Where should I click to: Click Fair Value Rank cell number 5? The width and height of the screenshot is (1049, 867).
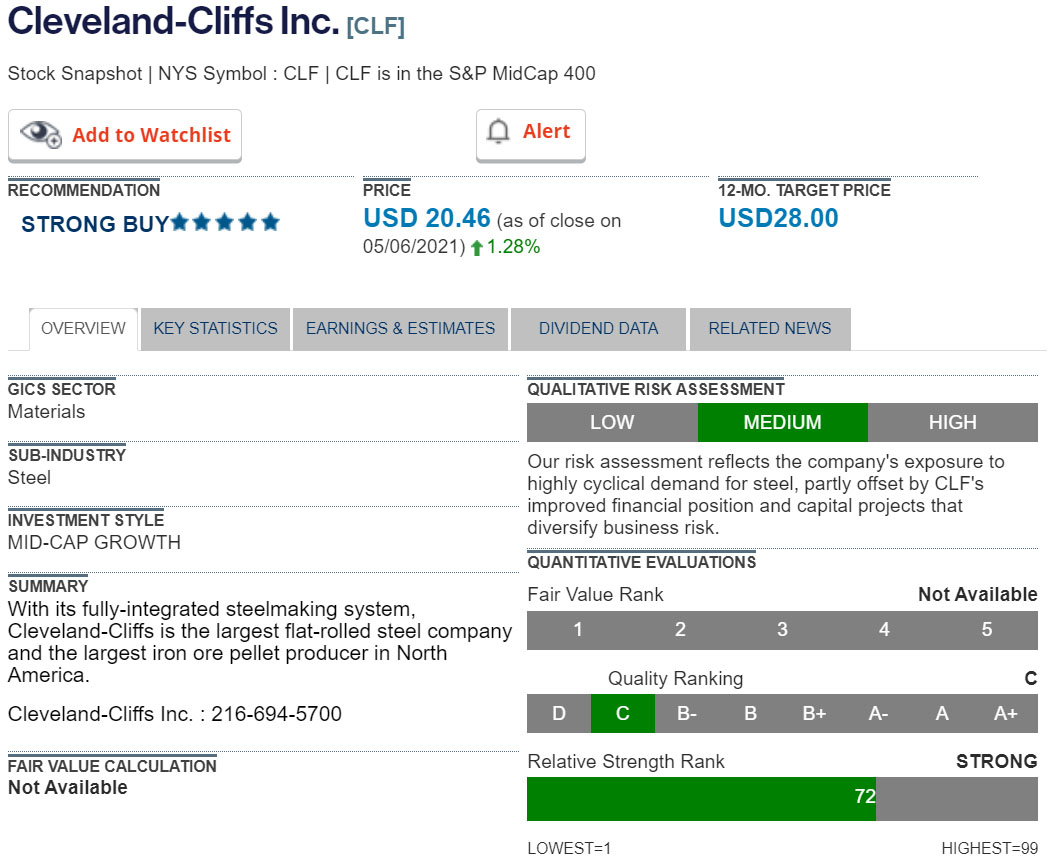(x=986, y=630)
